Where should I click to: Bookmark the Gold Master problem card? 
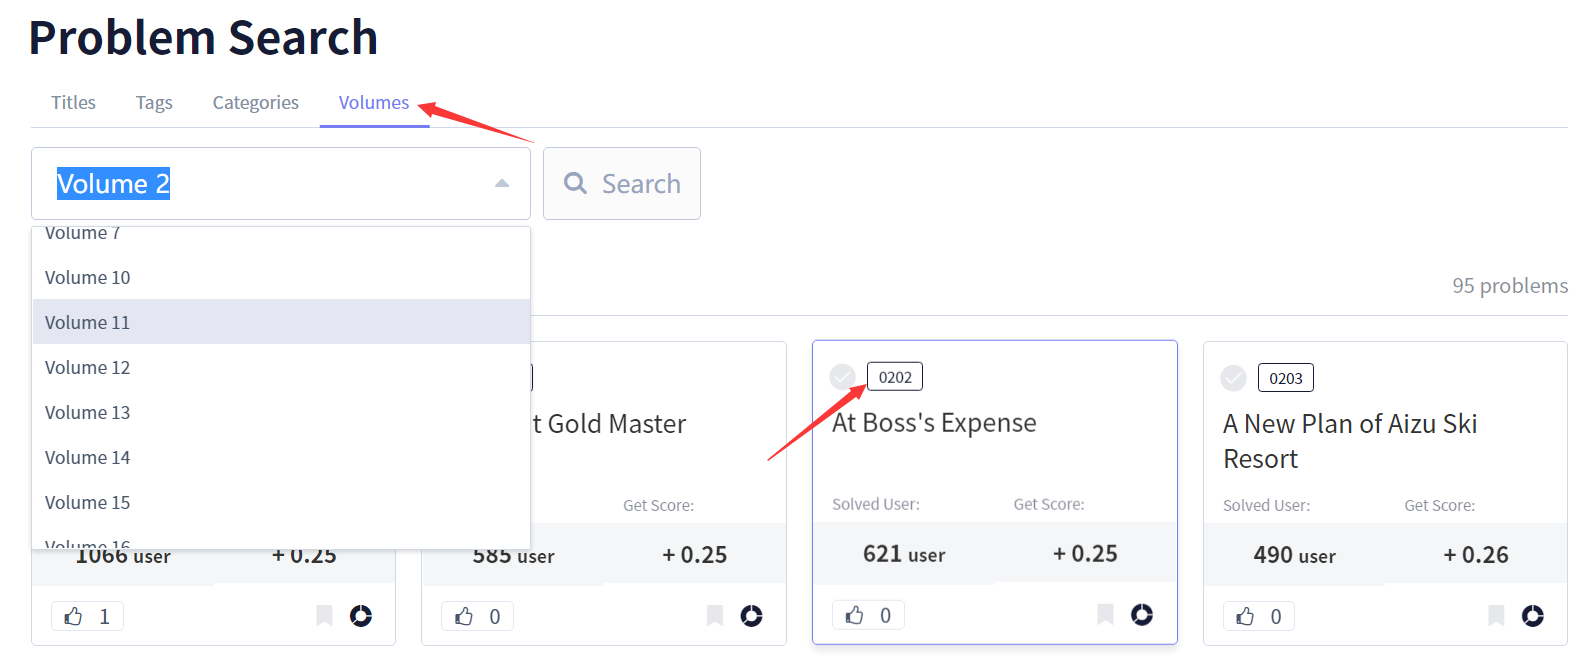(x=715, y=615)
